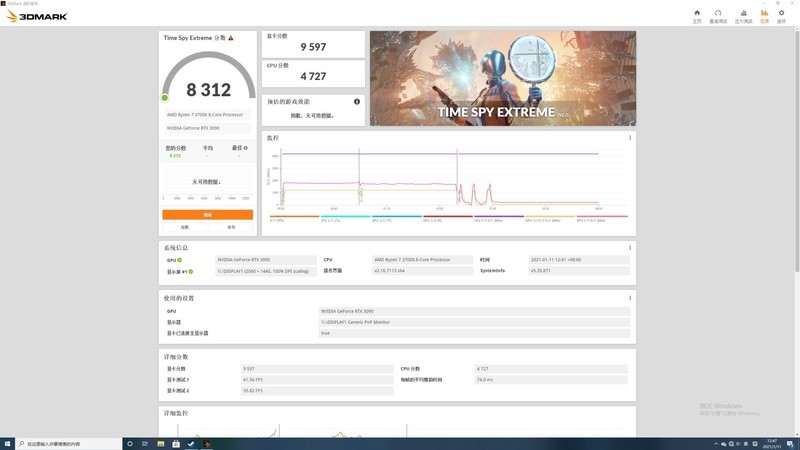Viewport: 800px width, 450px height.
Task: Click the SystemInfo v5.35.871 value
Action: 579,270
